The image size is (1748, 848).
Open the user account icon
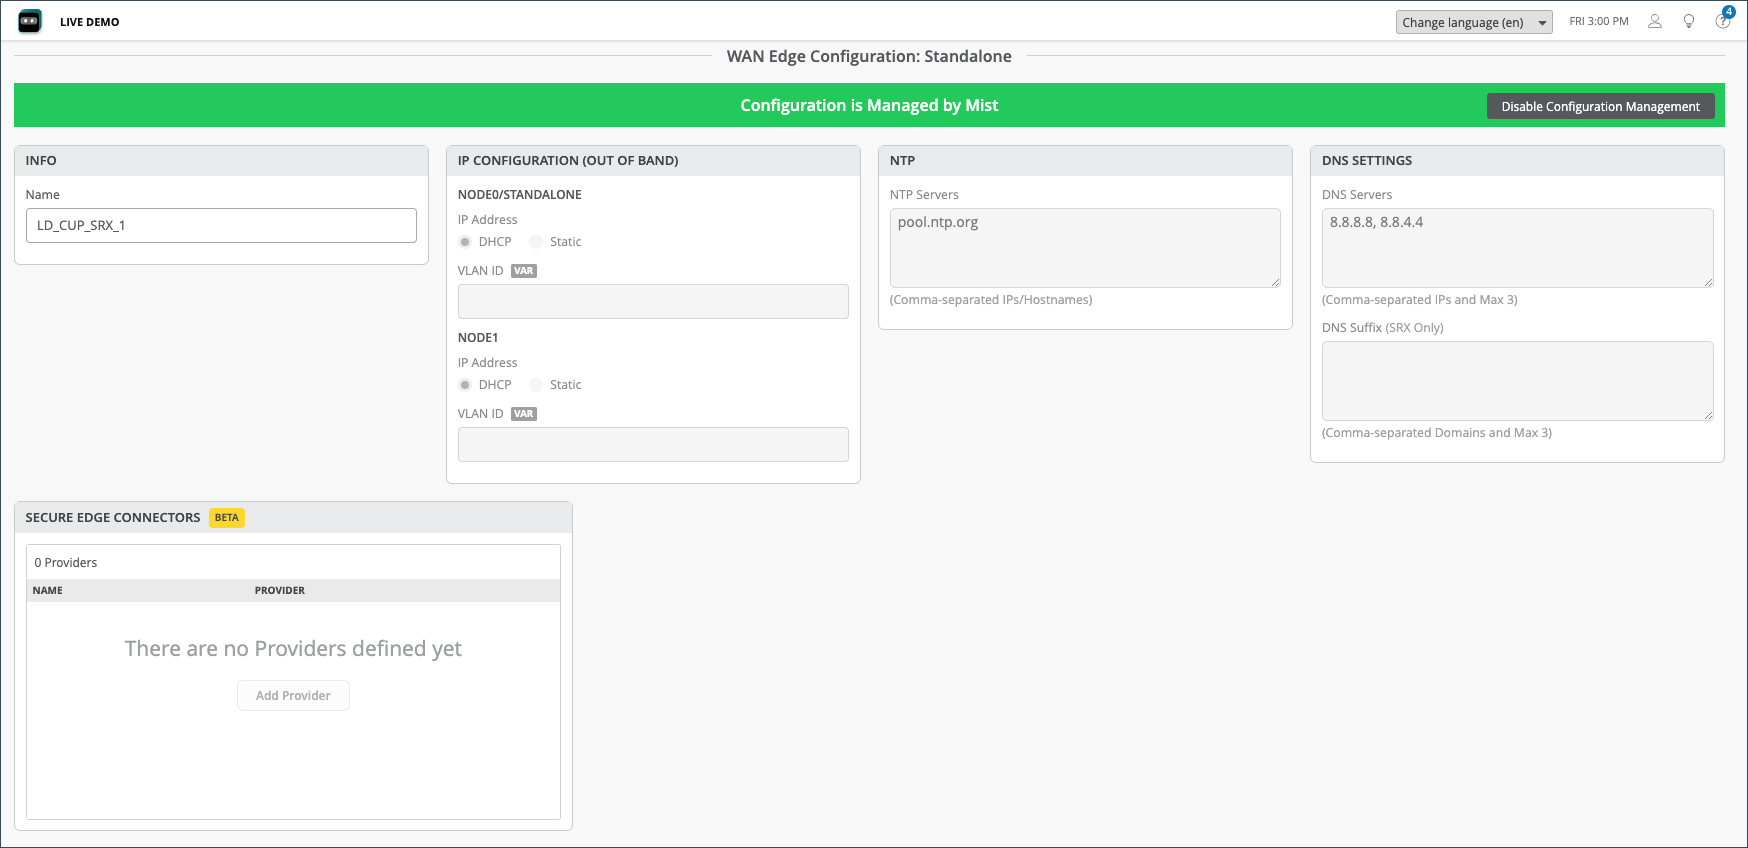pyautogui.click(x=1655, y=21)
